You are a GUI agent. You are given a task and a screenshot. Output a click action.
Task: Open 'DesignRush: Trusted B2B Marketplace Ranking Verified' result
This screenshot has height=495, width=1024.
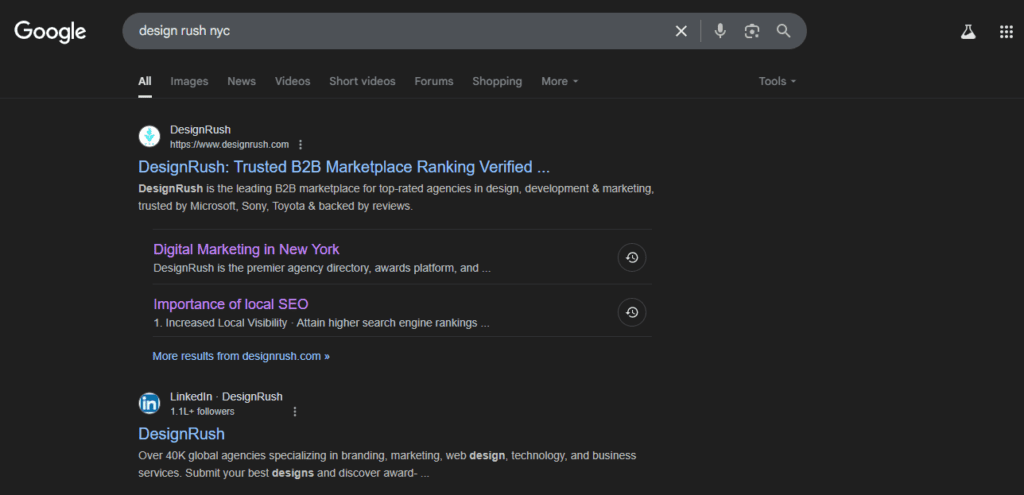click(344, 167)
